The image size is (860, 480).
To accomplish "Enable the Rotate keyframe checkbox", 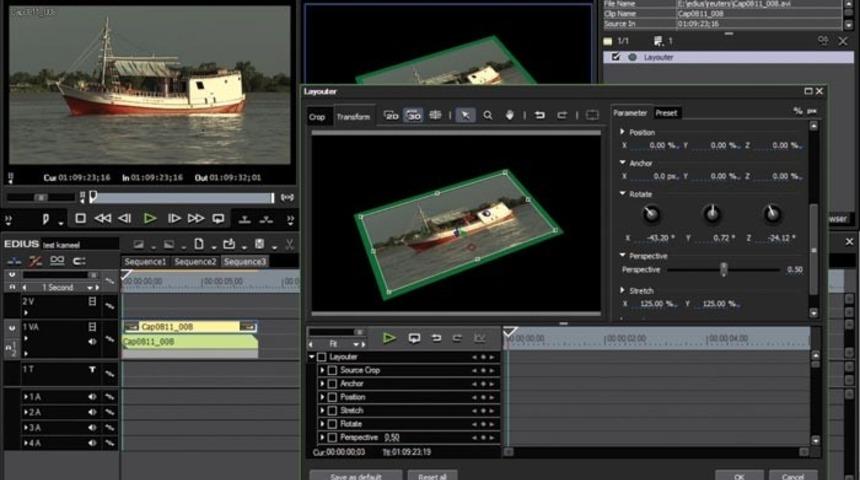I will pyautogui.click(x=333, y=424).
